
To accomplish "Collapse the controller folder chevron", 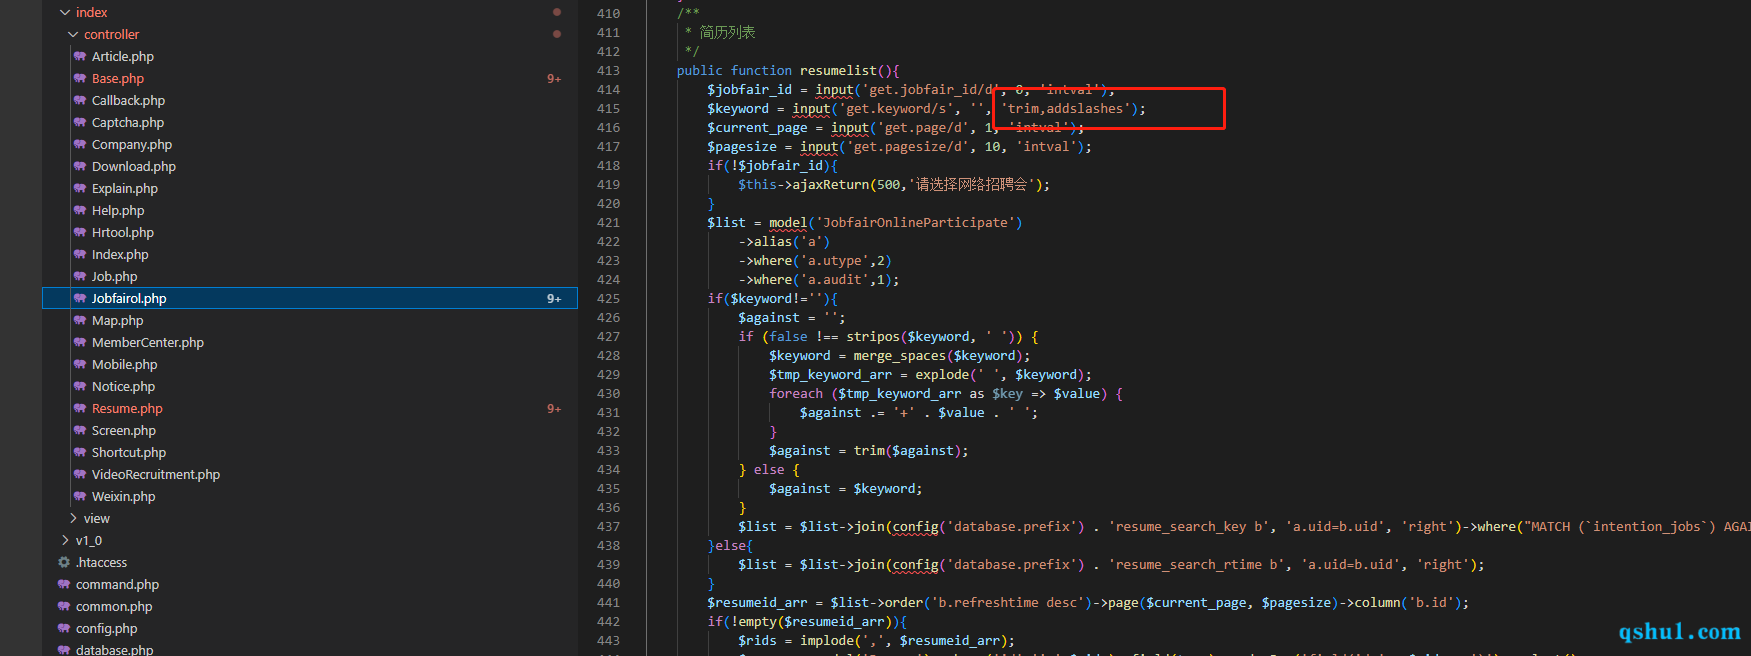I will coord(73,34).
